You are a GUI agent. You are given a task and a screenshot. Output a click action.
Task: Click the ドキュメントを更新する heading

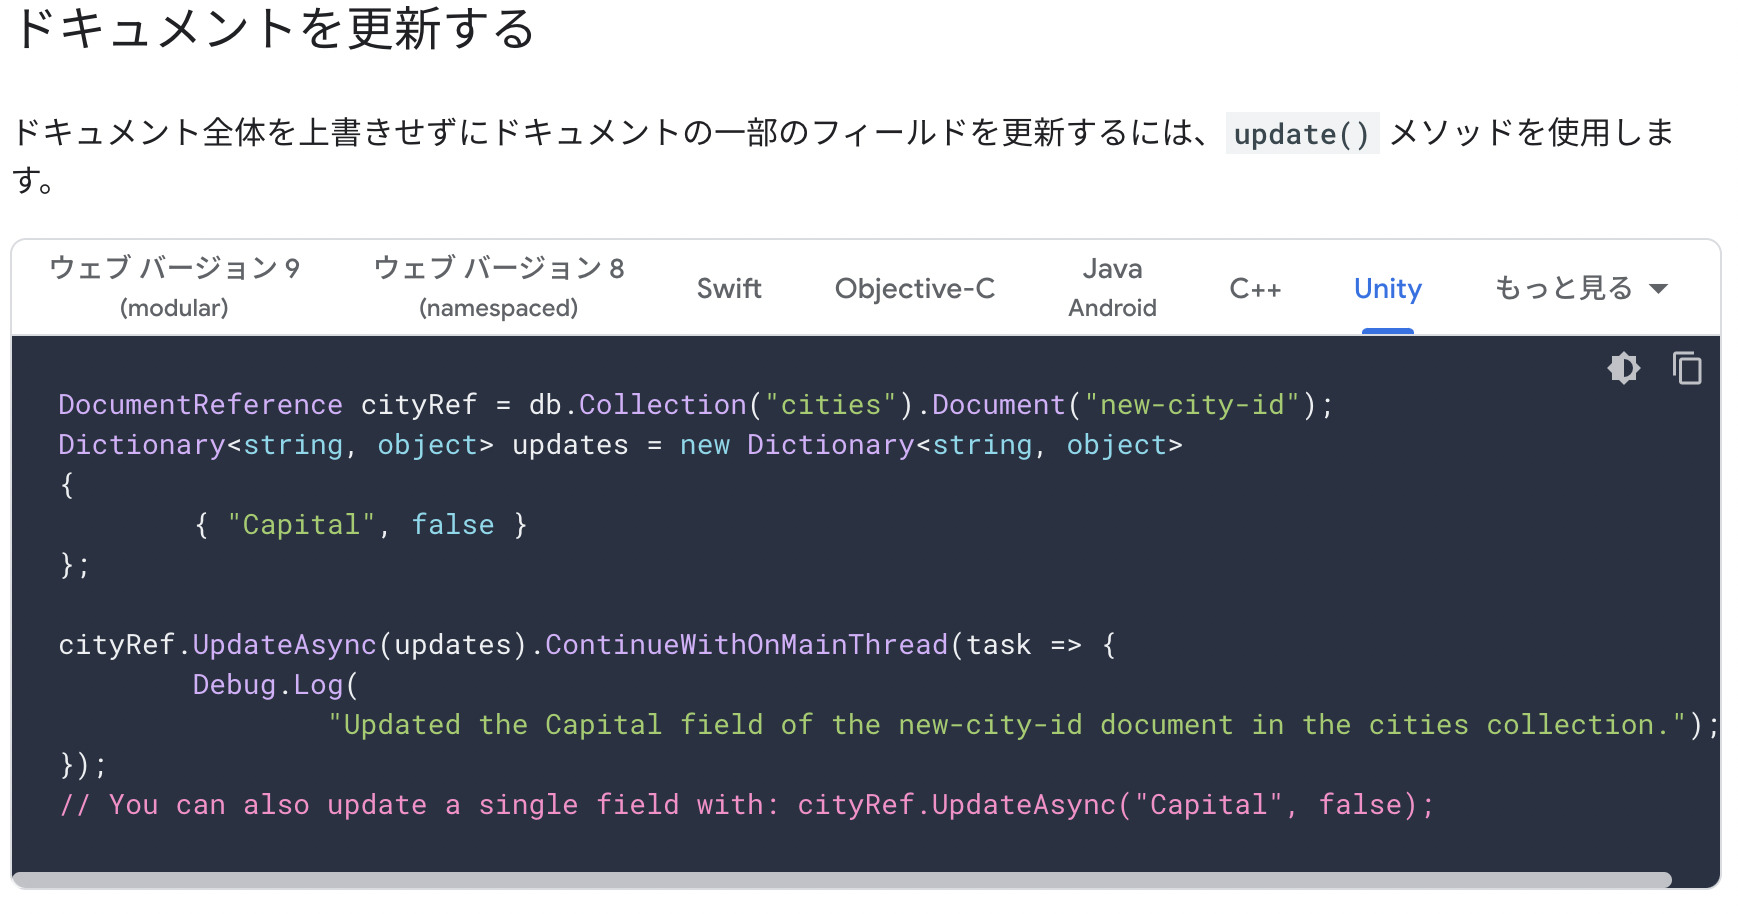point(272,30)
